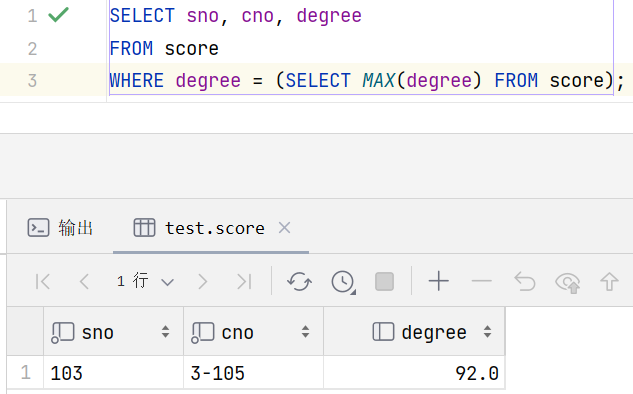This screenshot has height=394, width=633.
Task: Close the test.score tab
Action: click(285, 228)
